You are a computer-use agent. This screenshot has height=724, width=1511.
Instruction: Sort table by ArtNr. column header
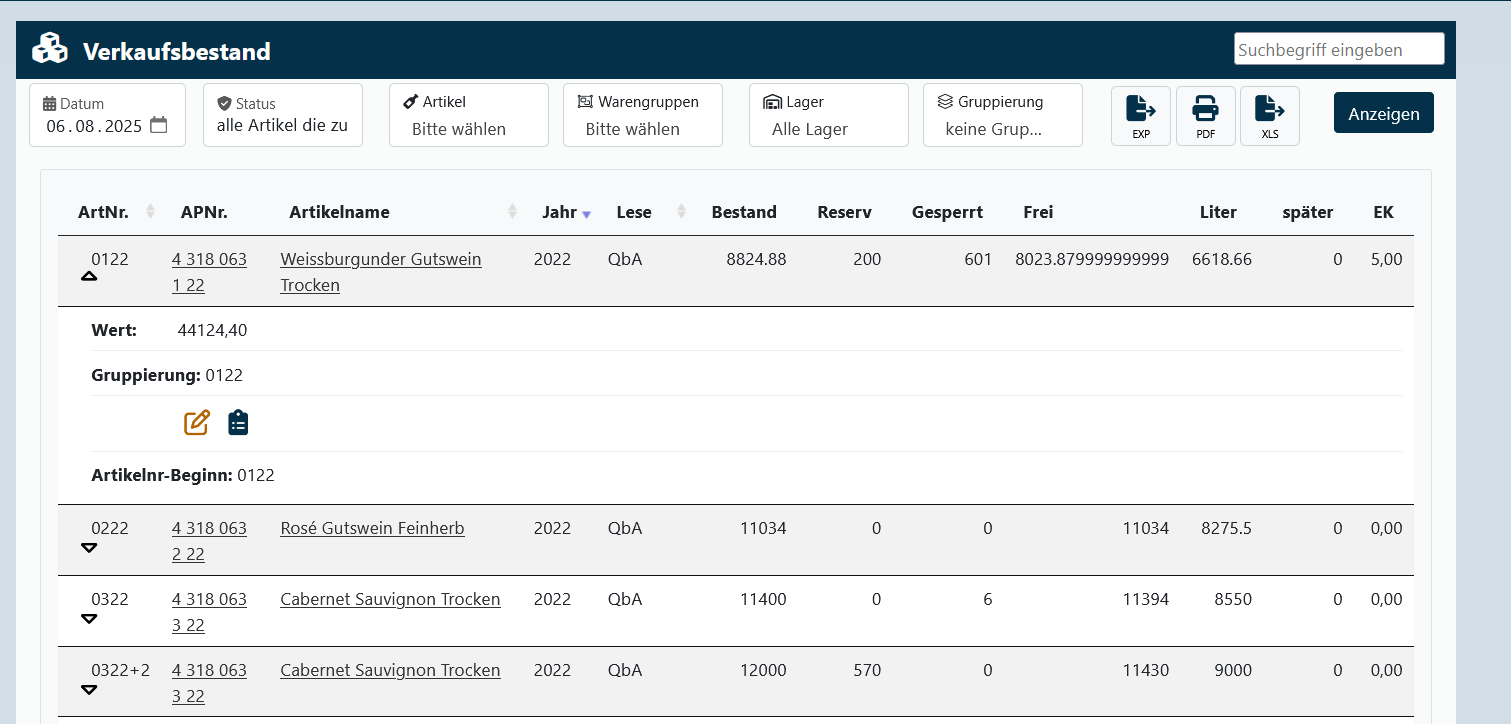point(103,212)
